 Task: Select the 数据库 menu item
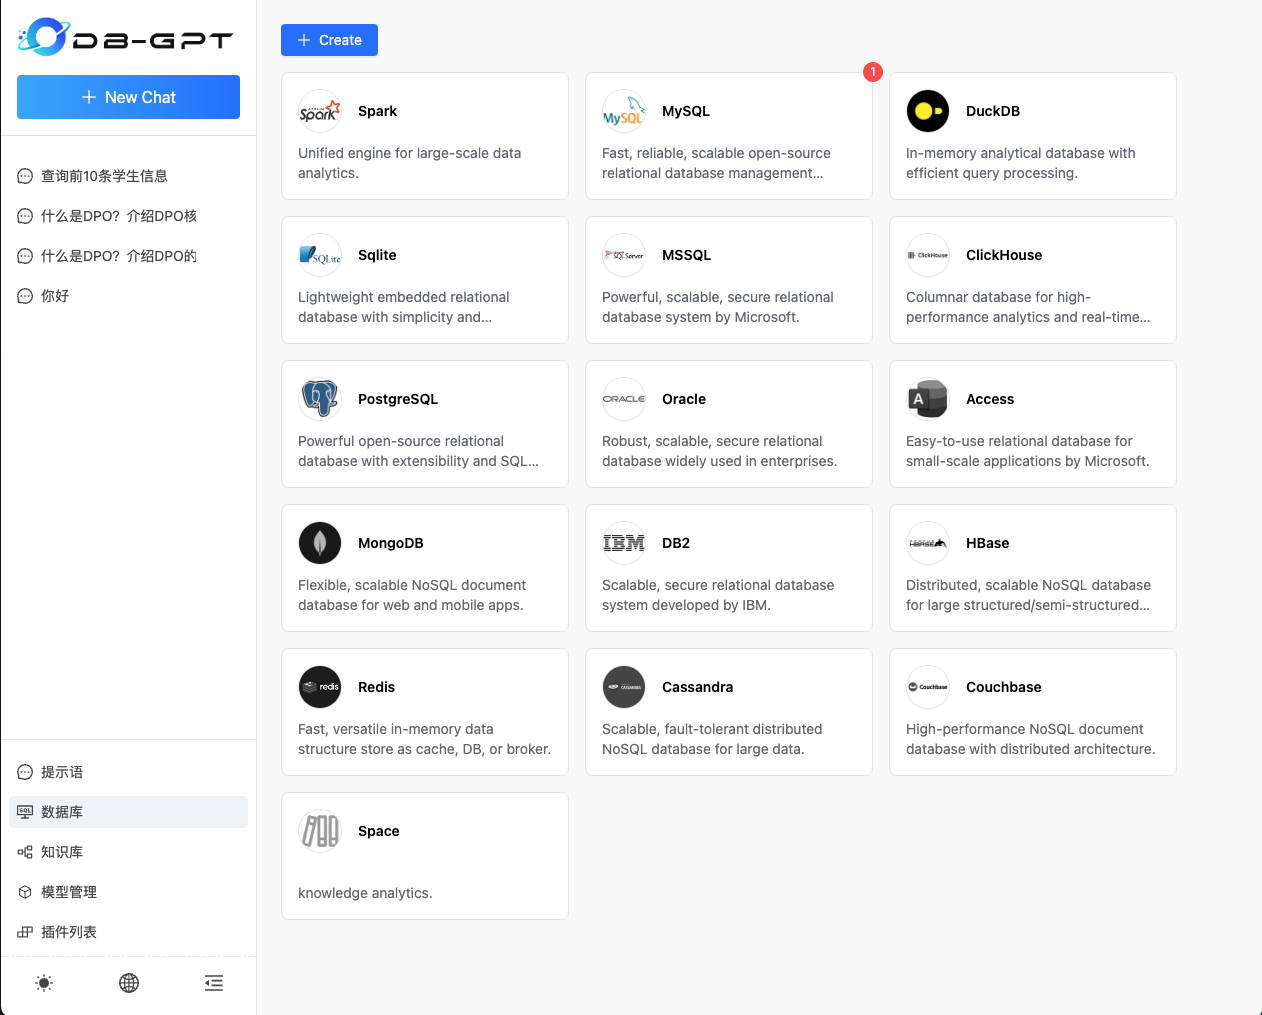pyautogui.click(x=128, y=812)
